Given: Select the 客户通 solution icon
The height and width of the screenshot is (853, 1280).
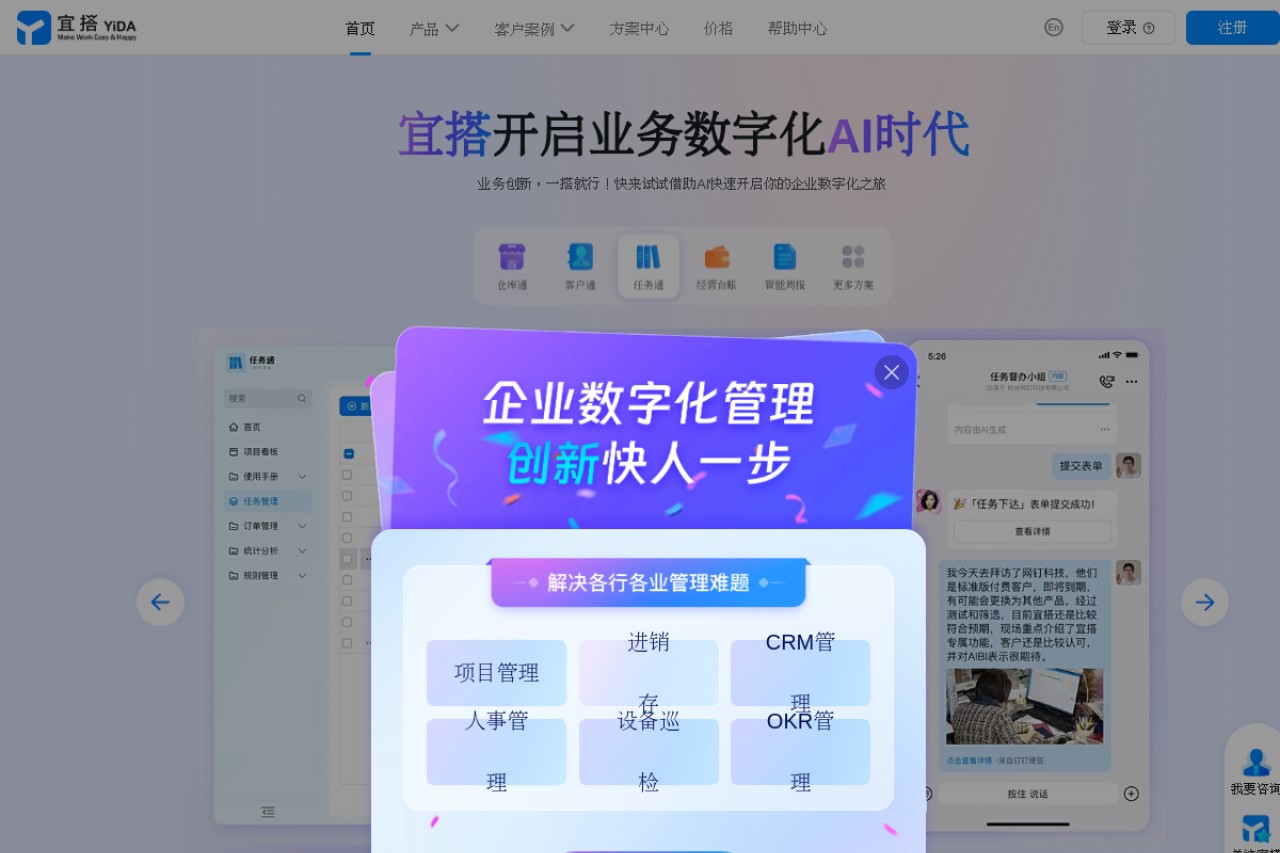Looking at the screenshot, I should 580,266.
